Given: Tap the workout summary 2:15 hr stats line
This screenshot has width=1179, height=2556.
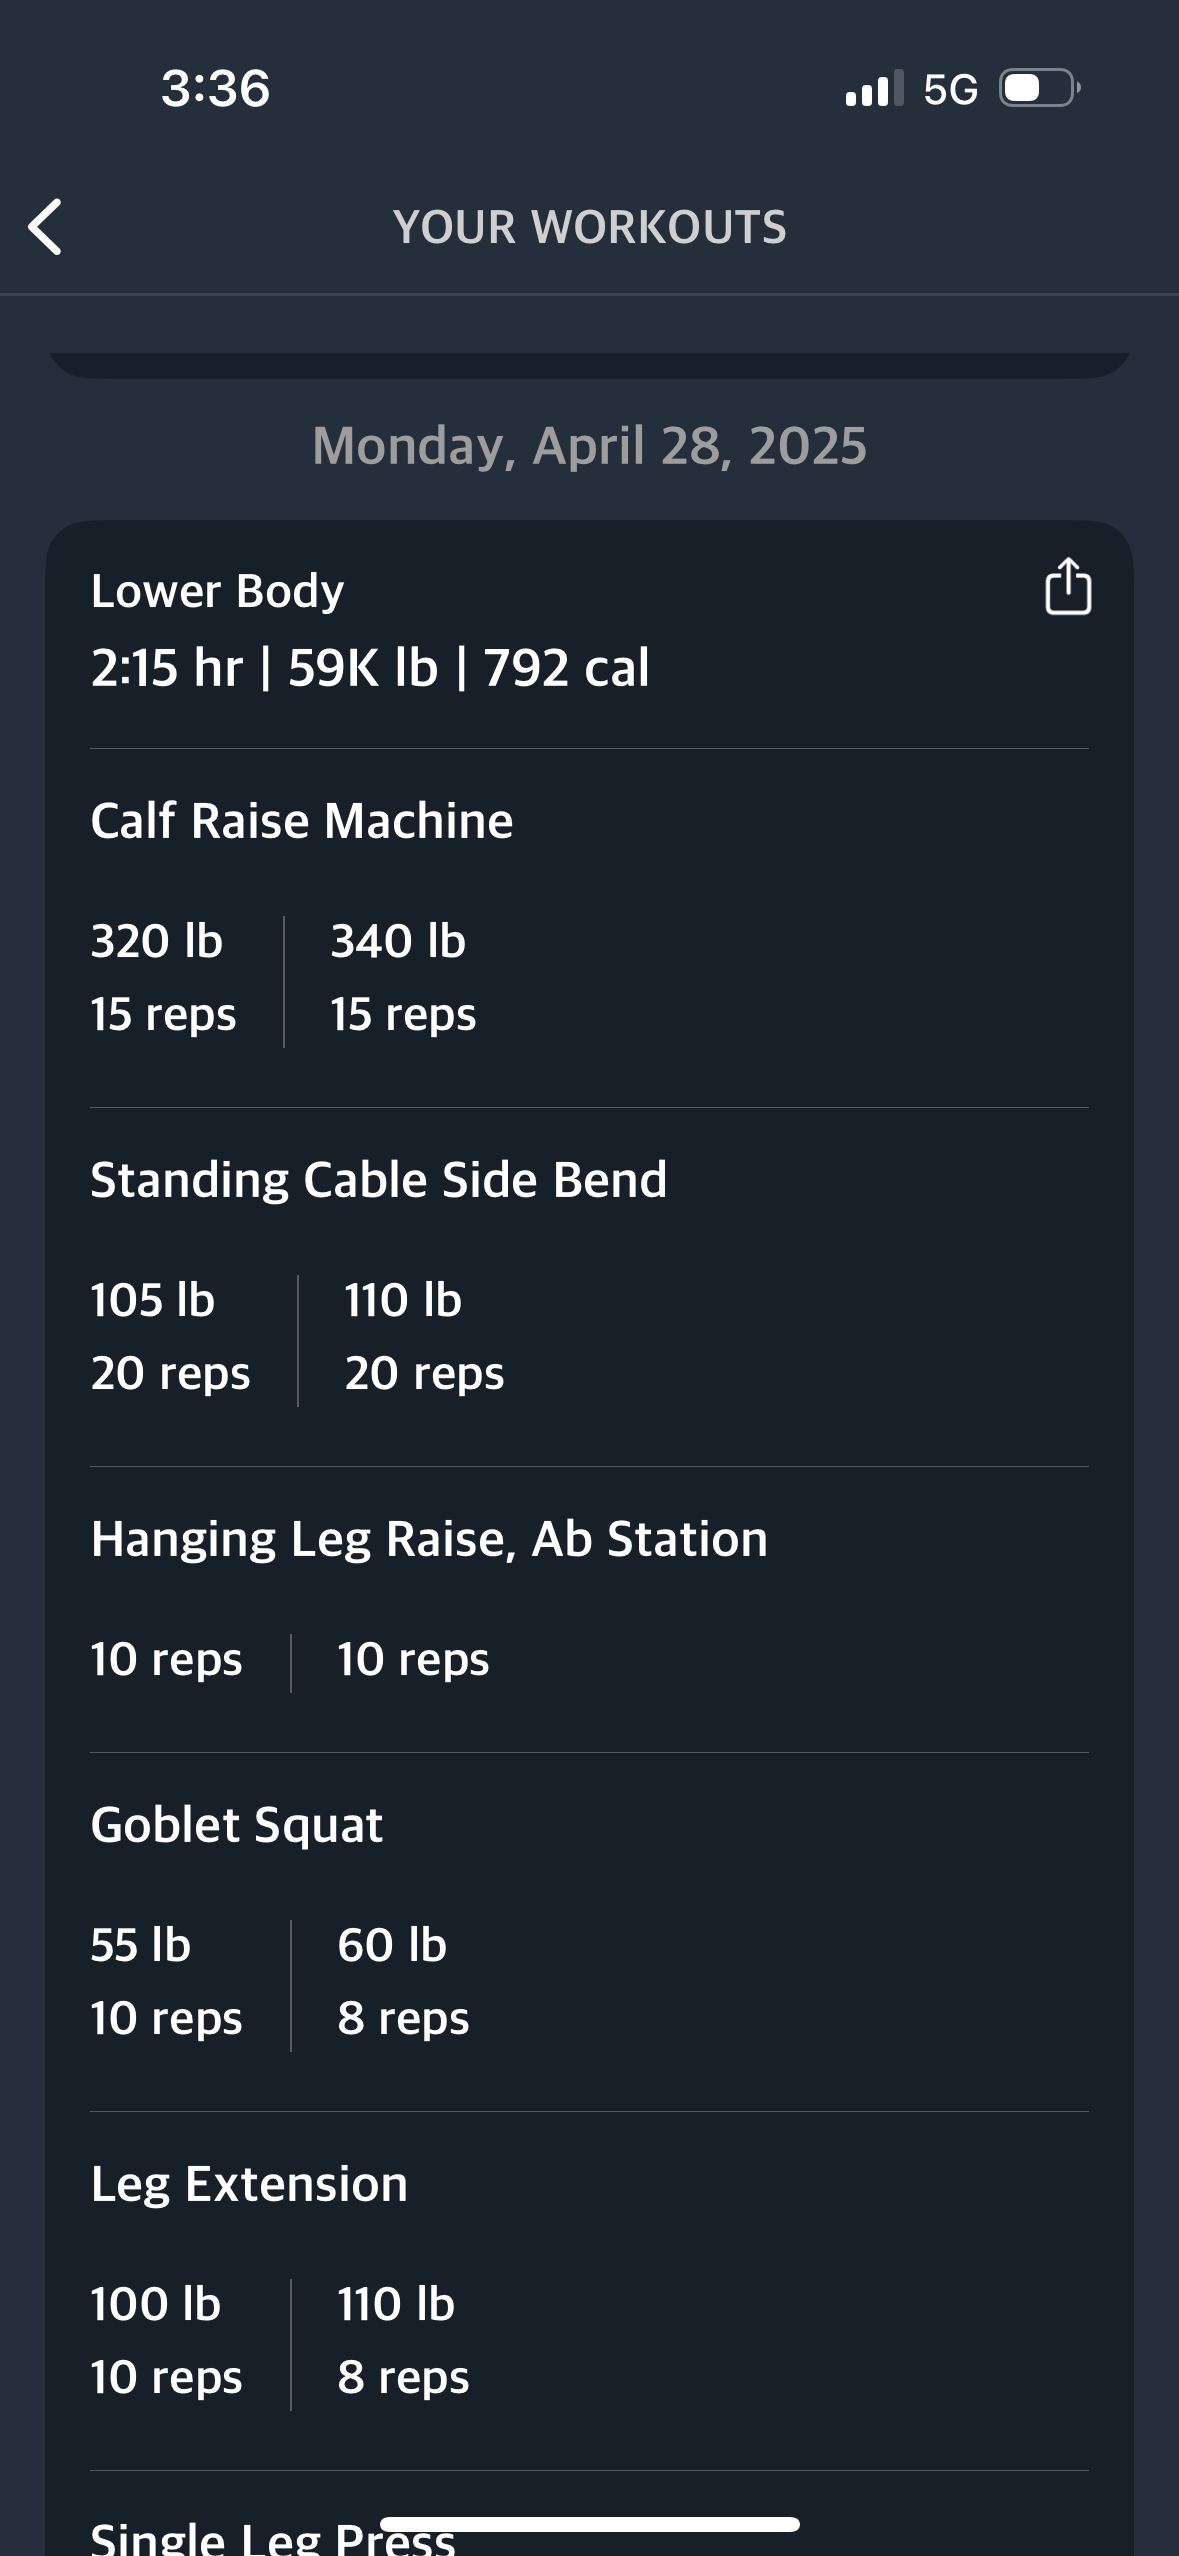Looking at the screenshot, I should click(370, 668).
